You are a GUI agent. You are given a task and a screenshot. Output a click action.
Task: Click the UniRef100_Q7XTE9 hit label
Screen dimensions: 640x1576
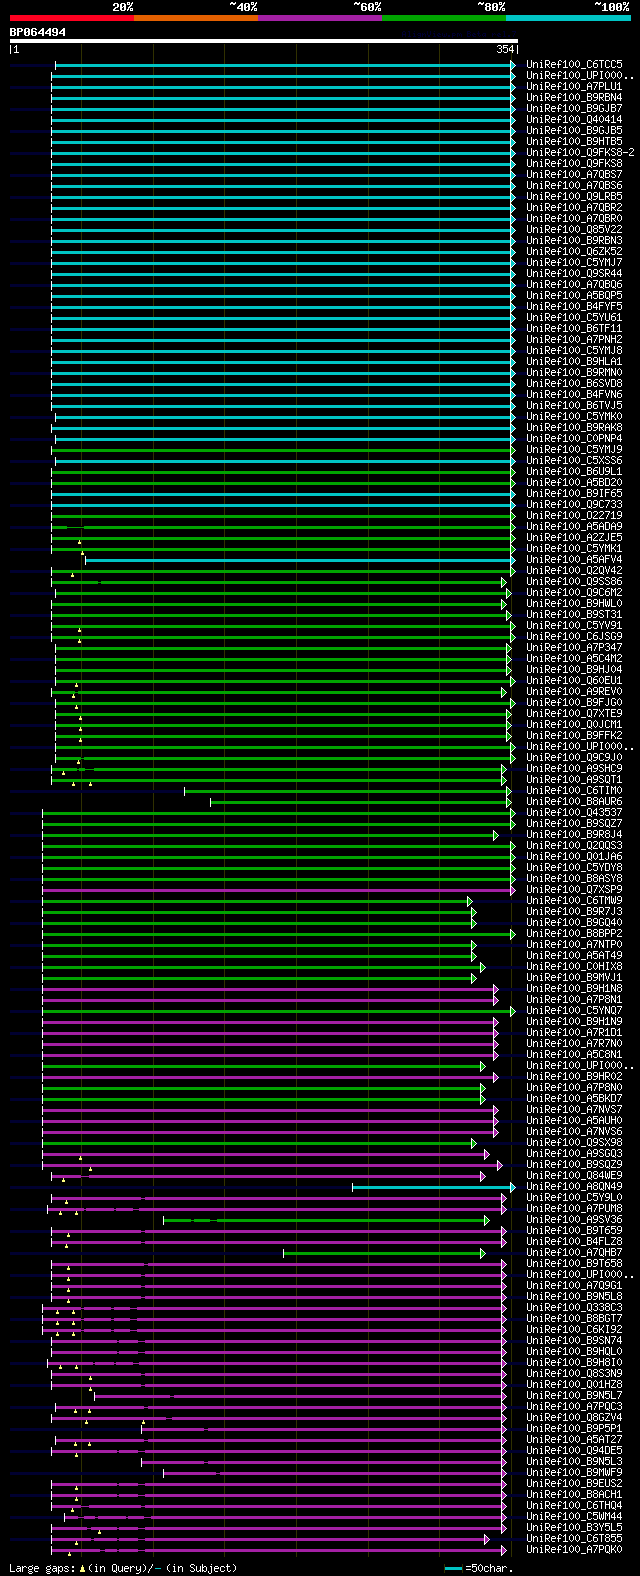[x=574, y=713]
